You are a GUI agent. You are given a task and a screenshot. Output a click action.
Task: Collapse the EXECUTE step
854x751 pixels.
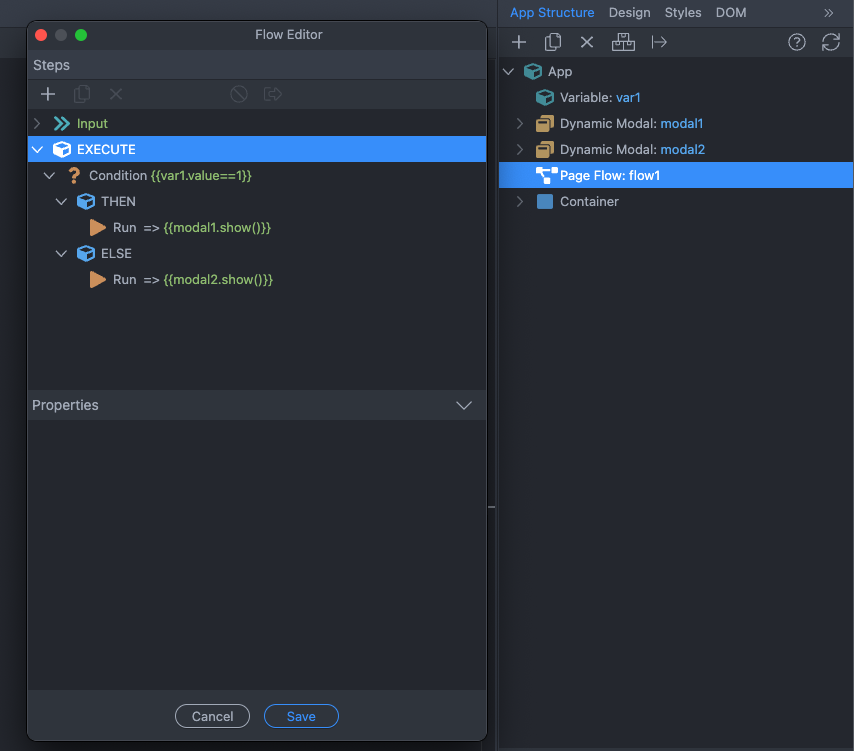38,150
